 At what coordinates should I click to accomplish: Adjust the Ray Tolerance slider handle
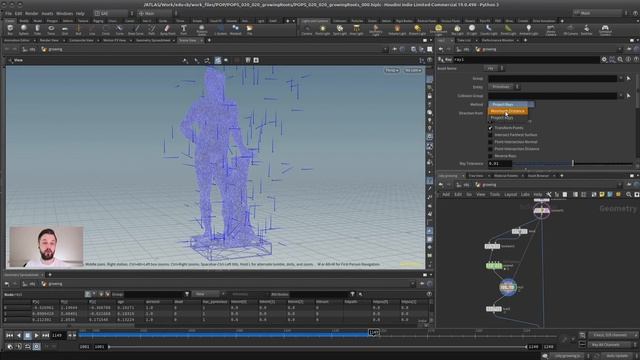coord(573,163)
